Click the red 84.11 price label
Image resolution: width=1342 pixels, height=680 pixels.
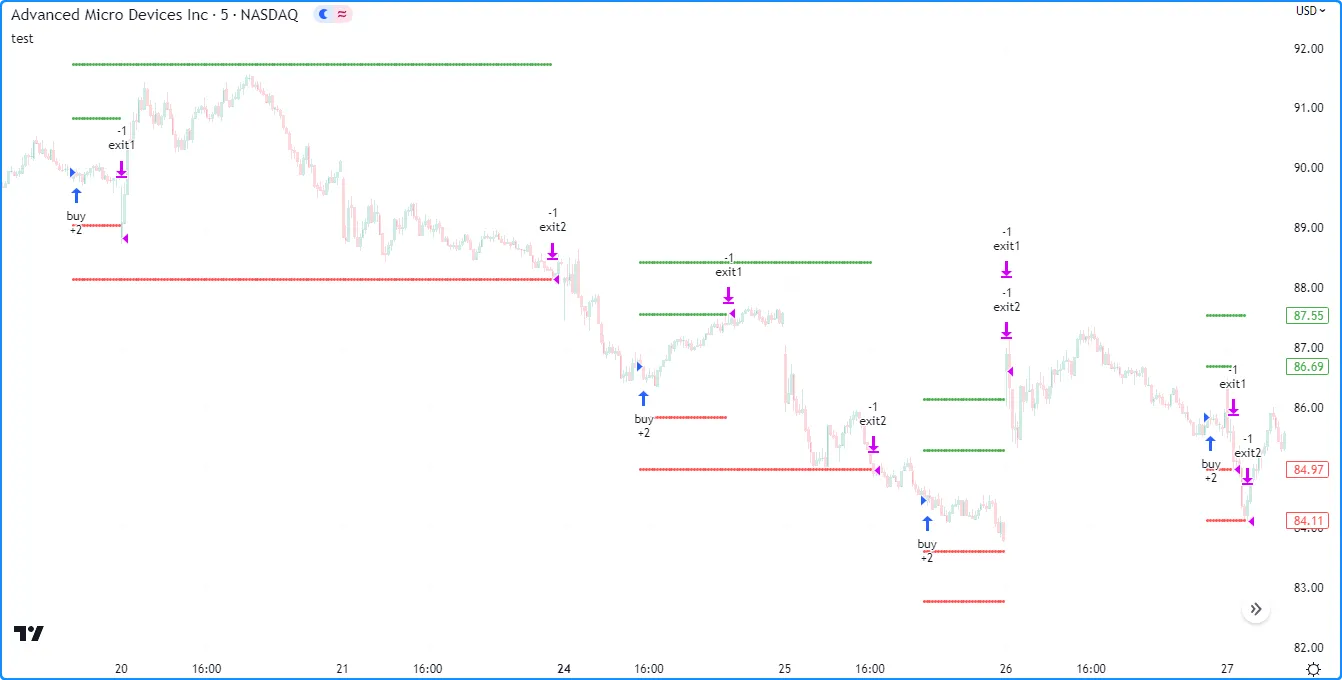(1308, 520)
